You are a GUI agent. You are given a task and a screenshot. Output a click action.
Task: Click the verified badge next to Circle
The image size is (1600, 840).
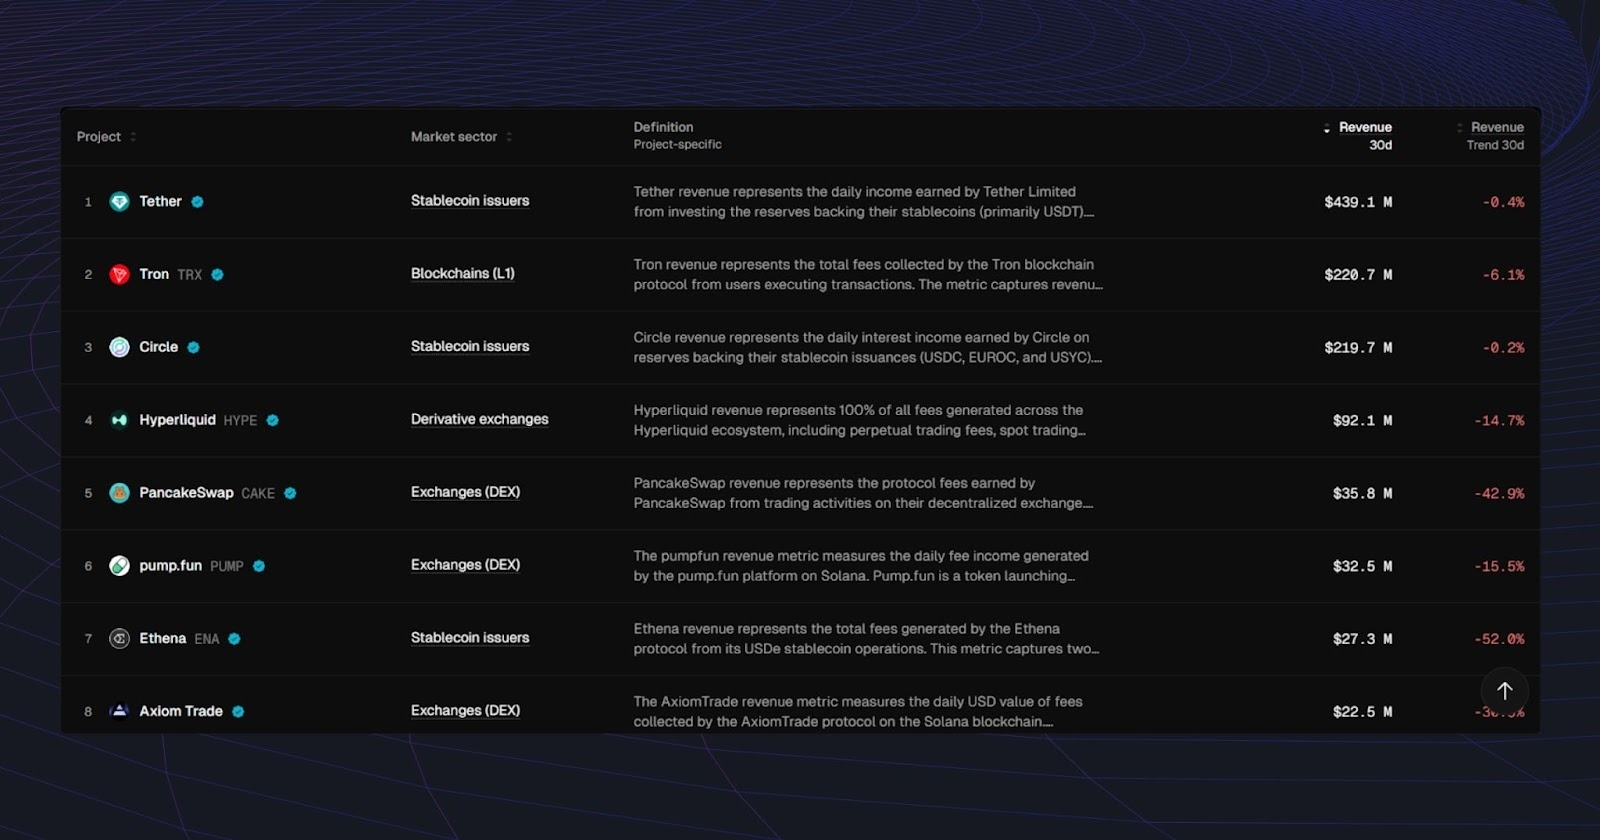coord(193,348)
